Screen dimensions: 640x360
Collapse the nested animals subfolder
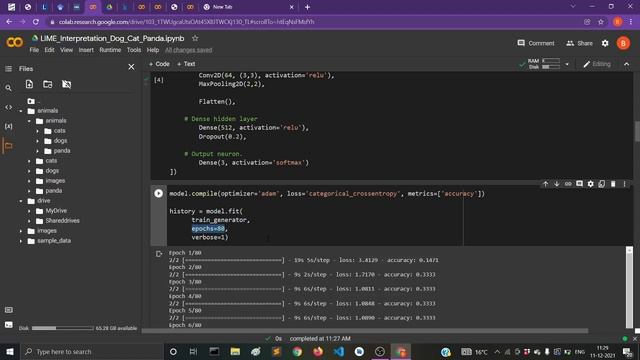tap(29, 121)
